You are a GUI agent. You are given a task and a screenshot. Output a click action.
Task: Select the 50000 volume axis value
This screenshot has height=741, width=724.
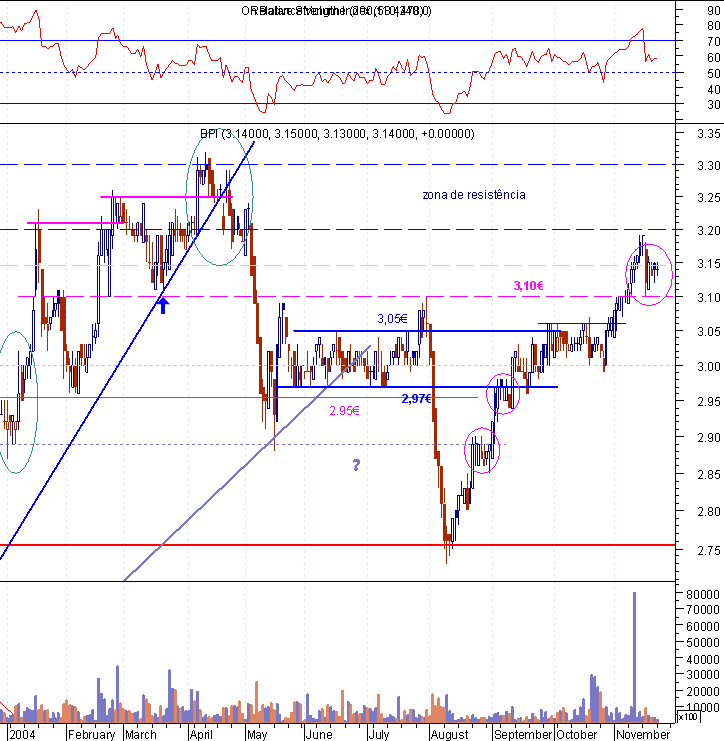(x=703, y=643)
